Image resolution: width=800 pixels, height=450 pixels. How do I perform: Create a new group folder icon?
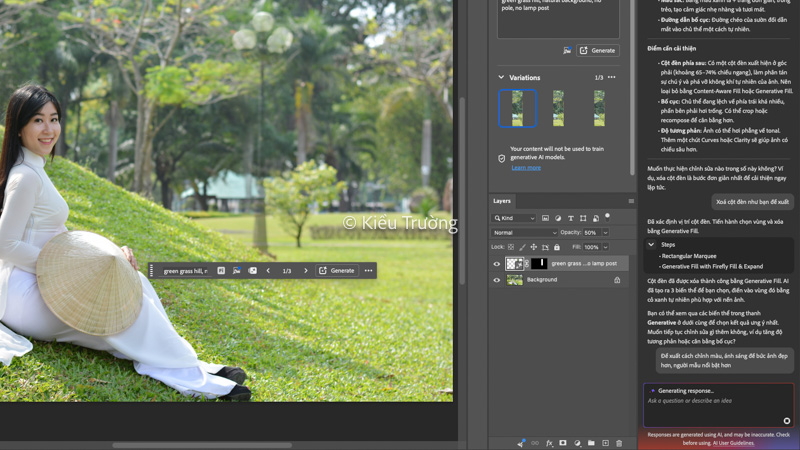(x=591, y=443)
